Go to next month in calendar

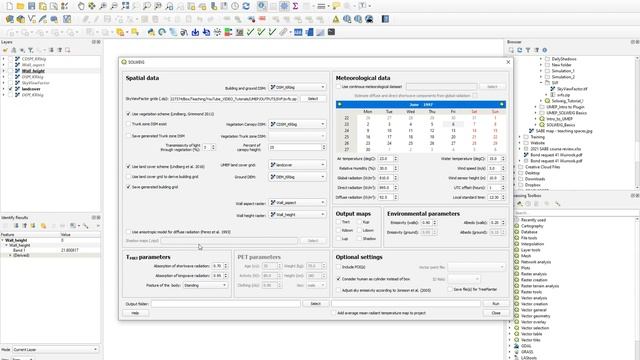(502, 104)
